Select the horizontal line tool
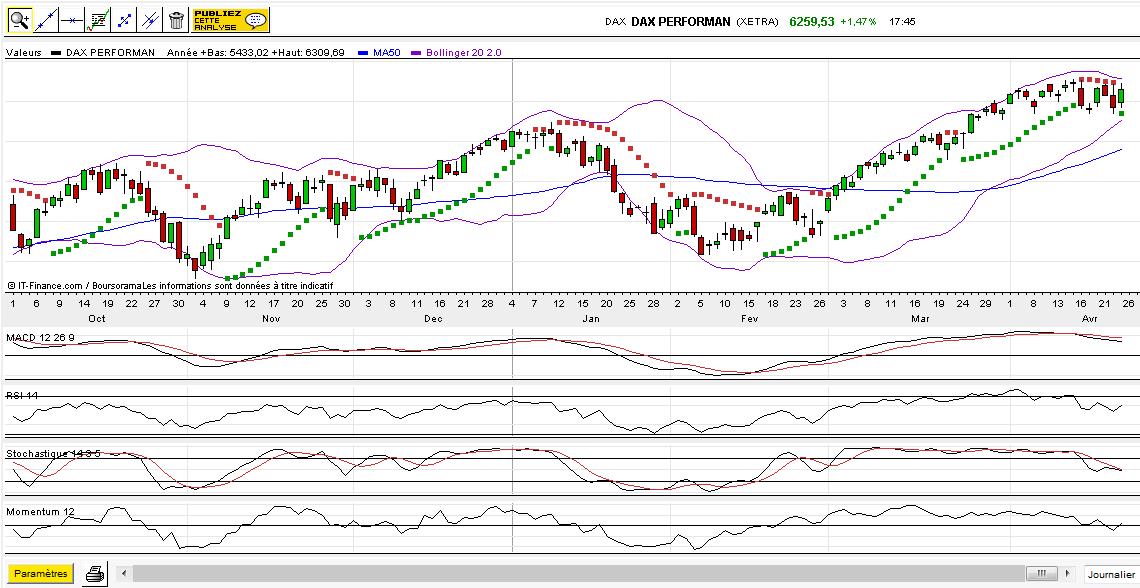 click(x=72, y=20)
